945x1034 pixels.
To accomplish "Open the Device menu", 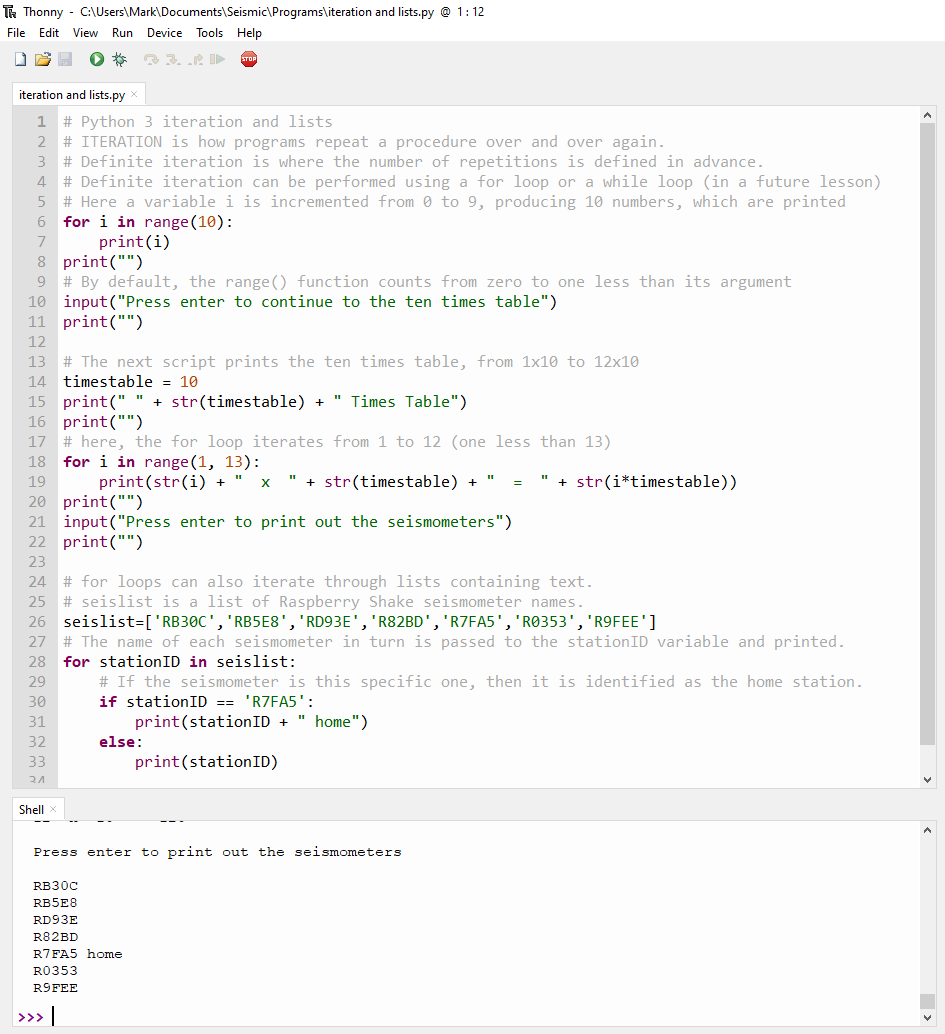I will coord(164,33).
